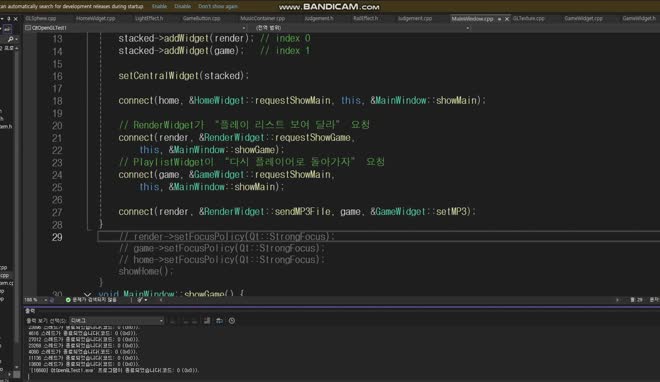Open the GLTexture.cpp tab
Screen dimensions: 660x382
[529, 19]
